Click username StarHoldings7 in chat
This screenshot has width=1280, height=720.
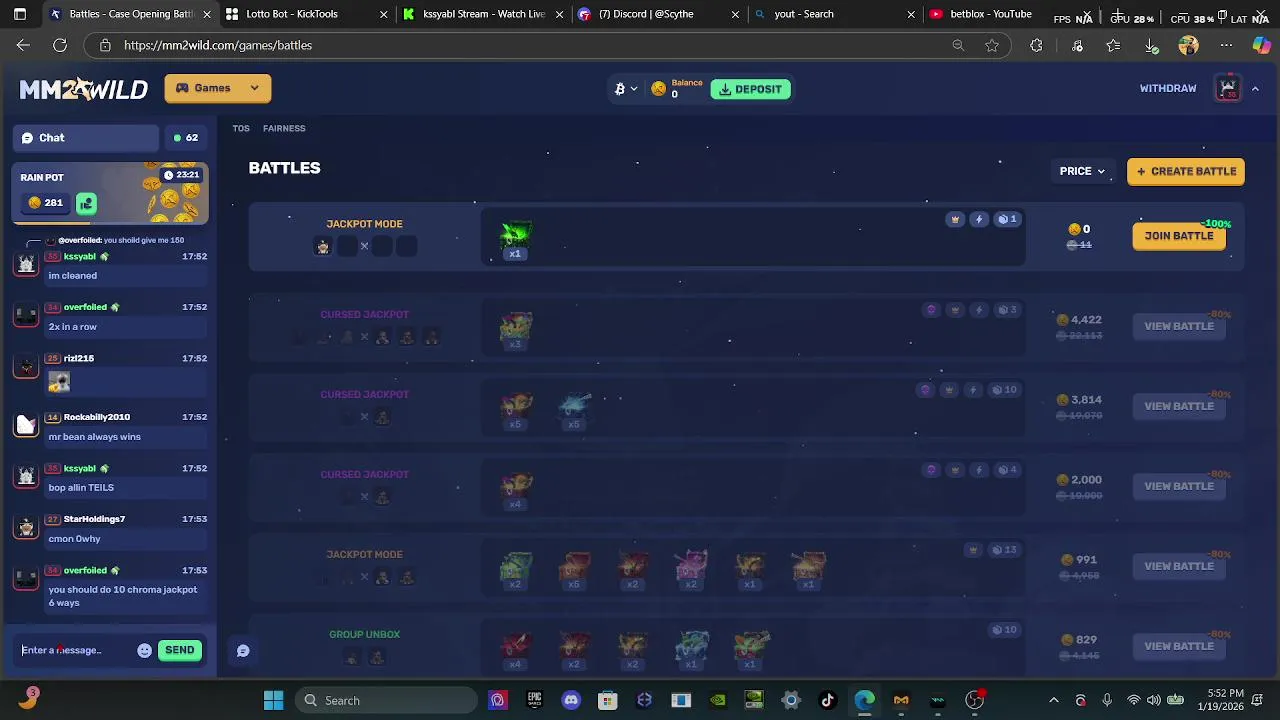pos(94,519)
